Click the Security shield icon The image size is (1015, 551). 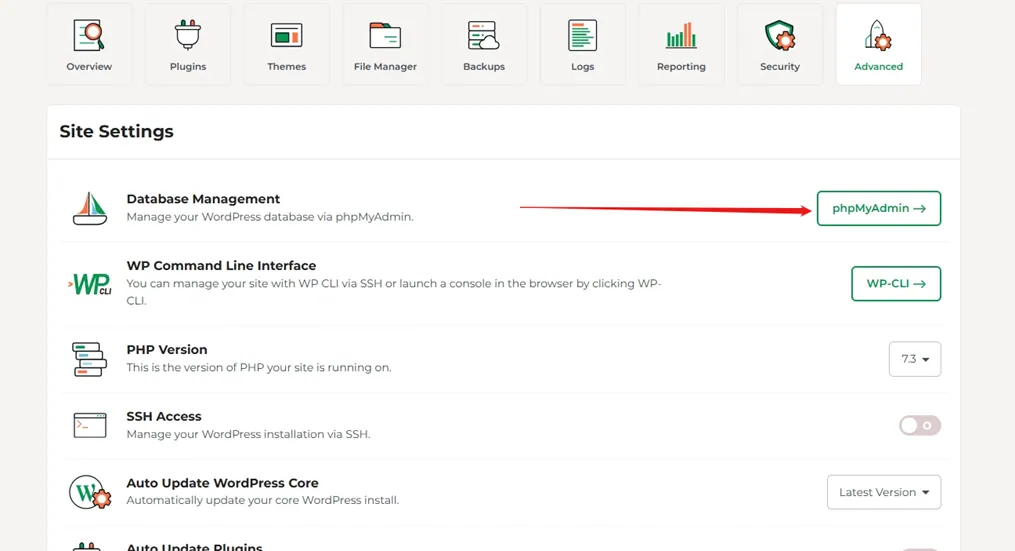(x=780, y=36)
